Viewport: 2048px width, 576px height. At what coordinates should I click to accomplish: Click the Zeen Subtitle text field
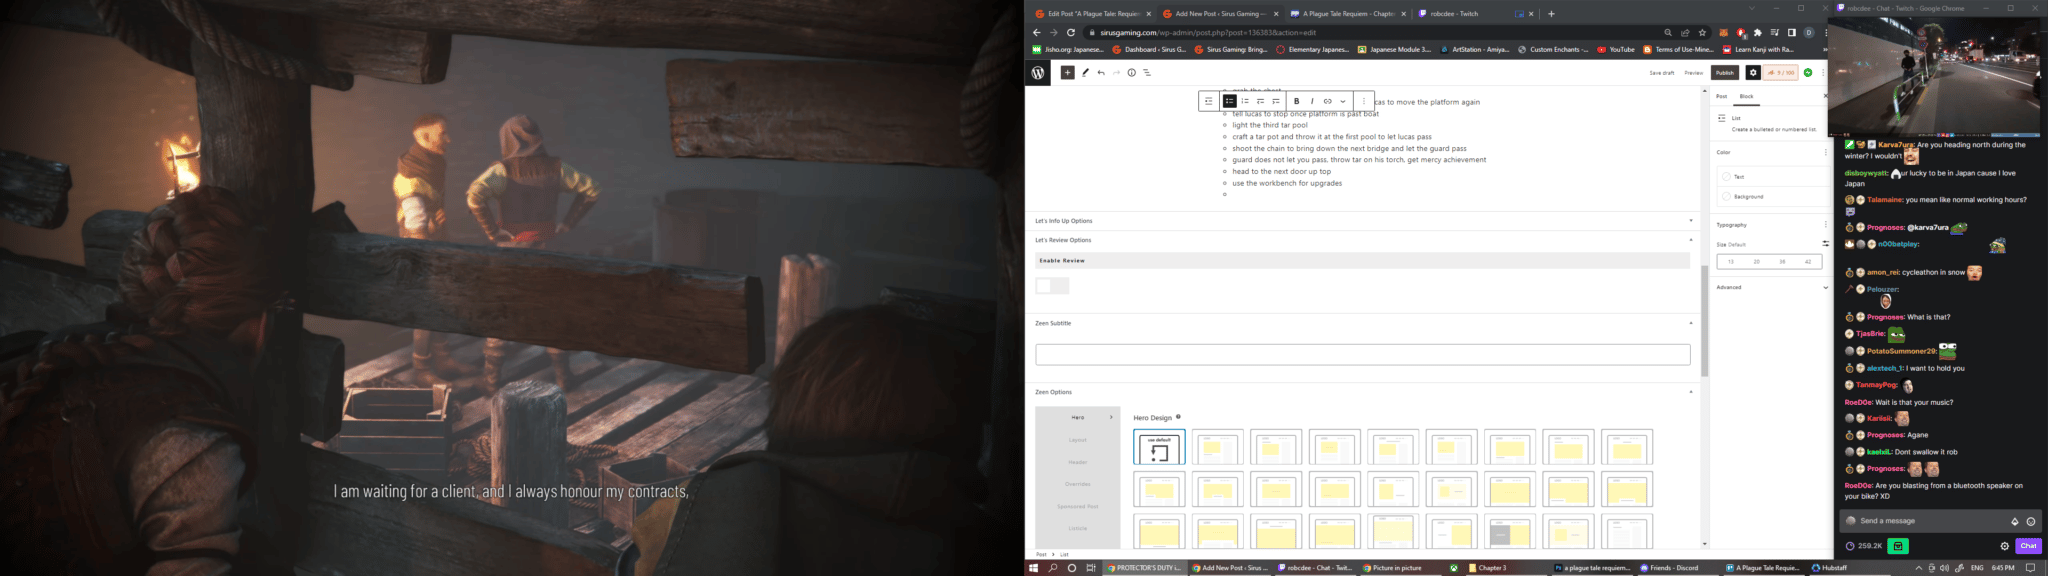[x=1362, y=355]
